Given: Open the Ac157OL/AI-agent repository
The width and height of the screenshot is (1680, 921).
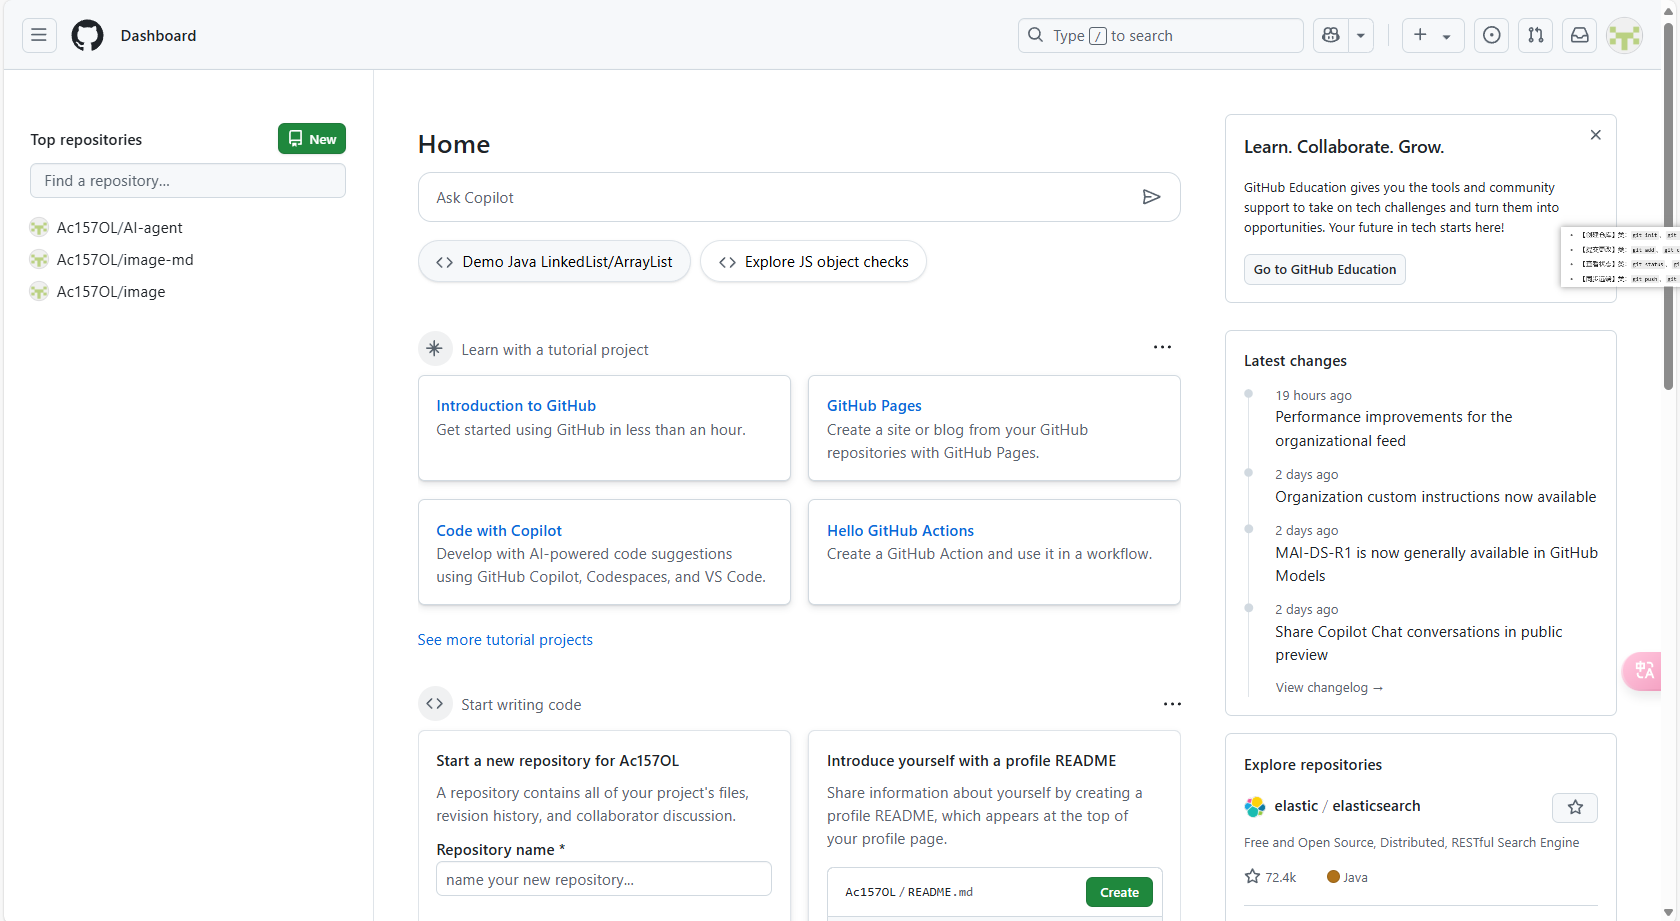Looking at the screenshot, I should point(119,228).
